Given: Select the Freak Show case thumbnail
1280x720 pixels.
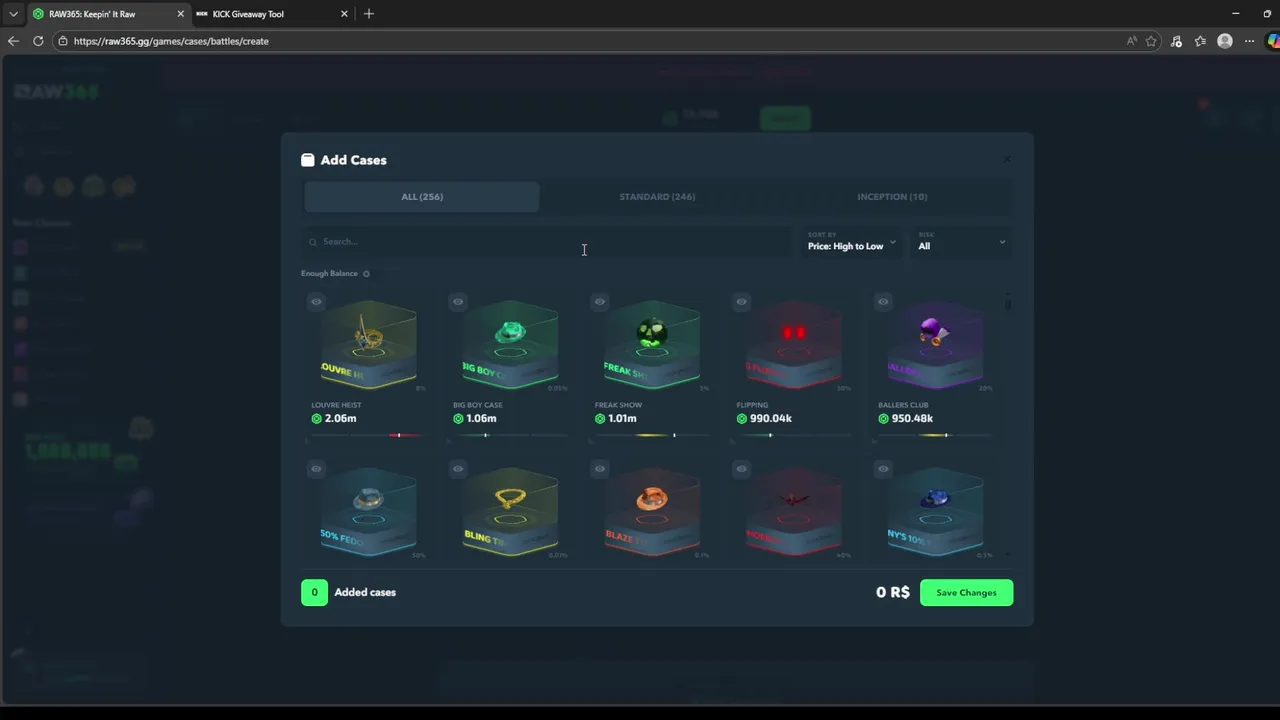Looking at the screenshot, I should [x=652, y=345].
